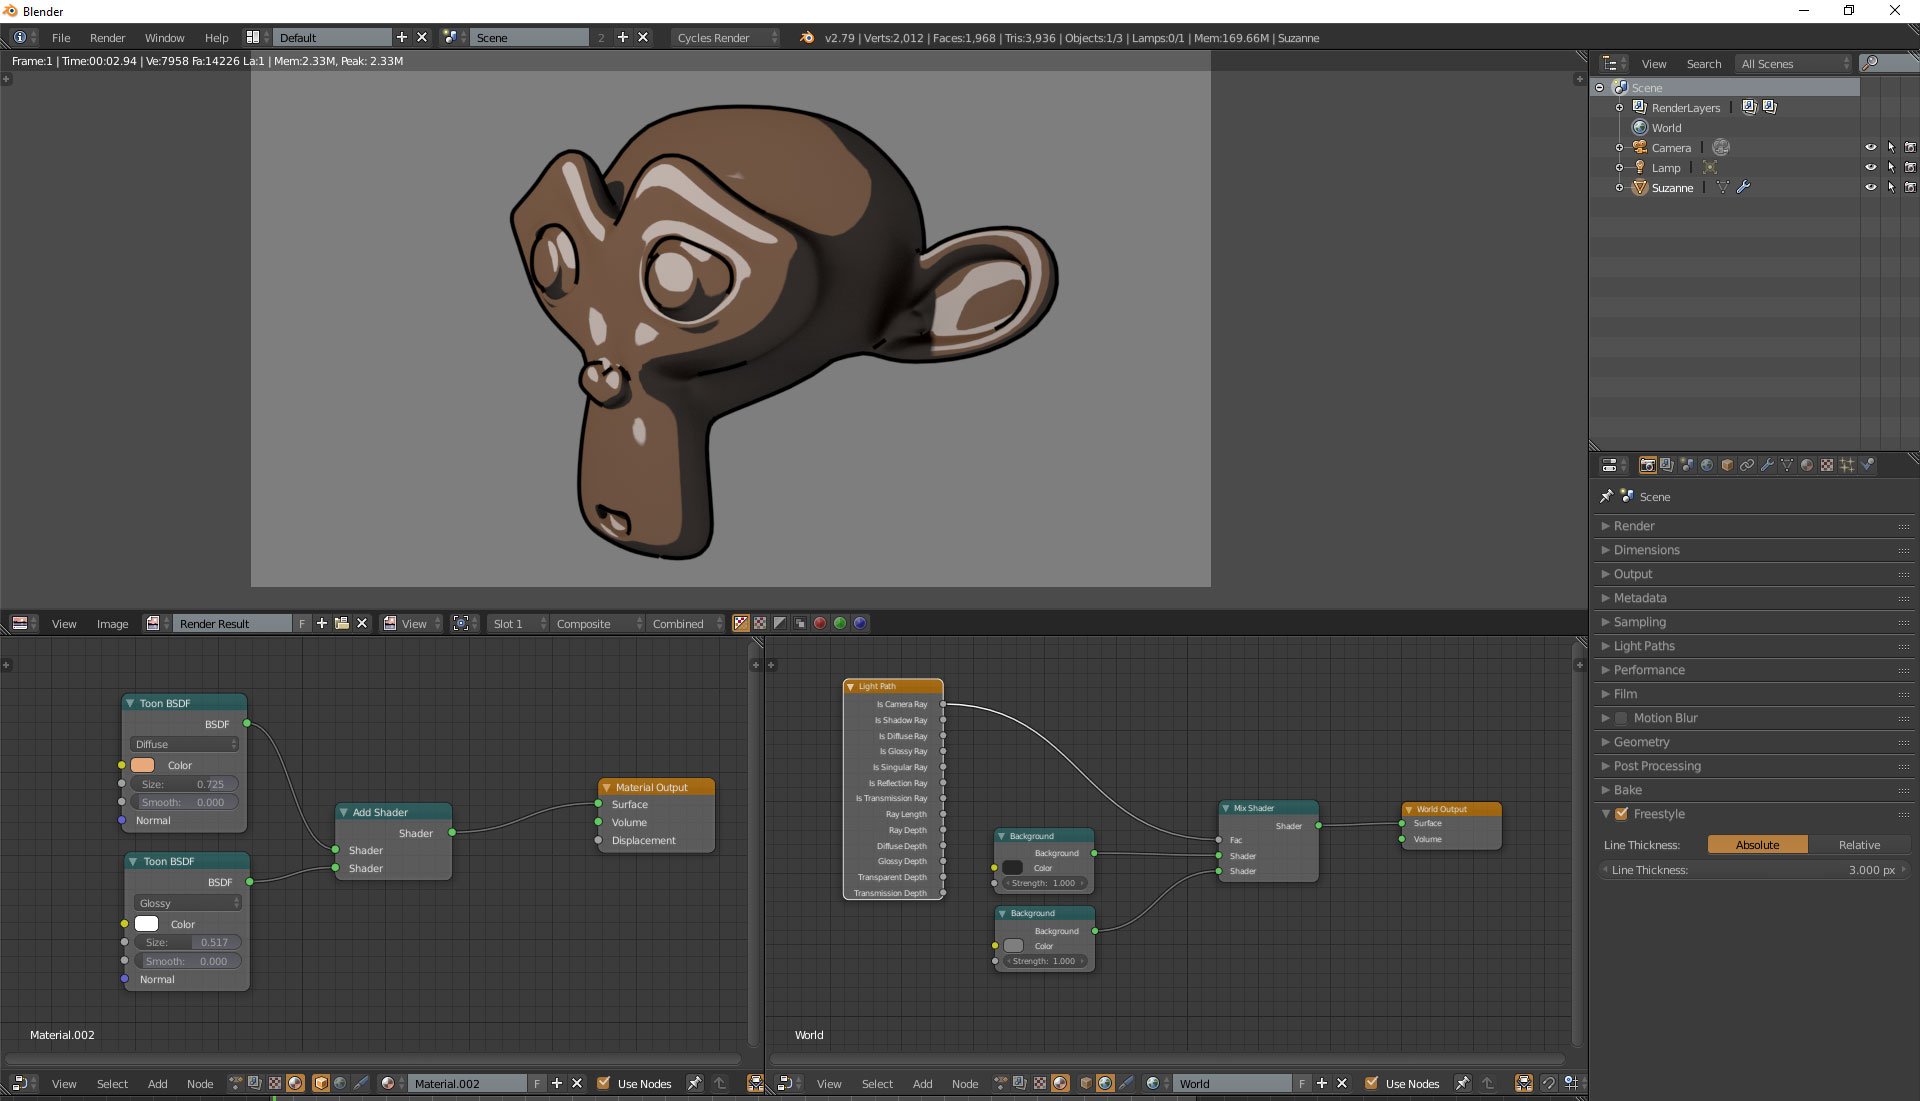Image resolution: width=1920 pixels, height=1101 pixels.
Task: Open the Render Layers properties tab
Action: point(1667,465)
